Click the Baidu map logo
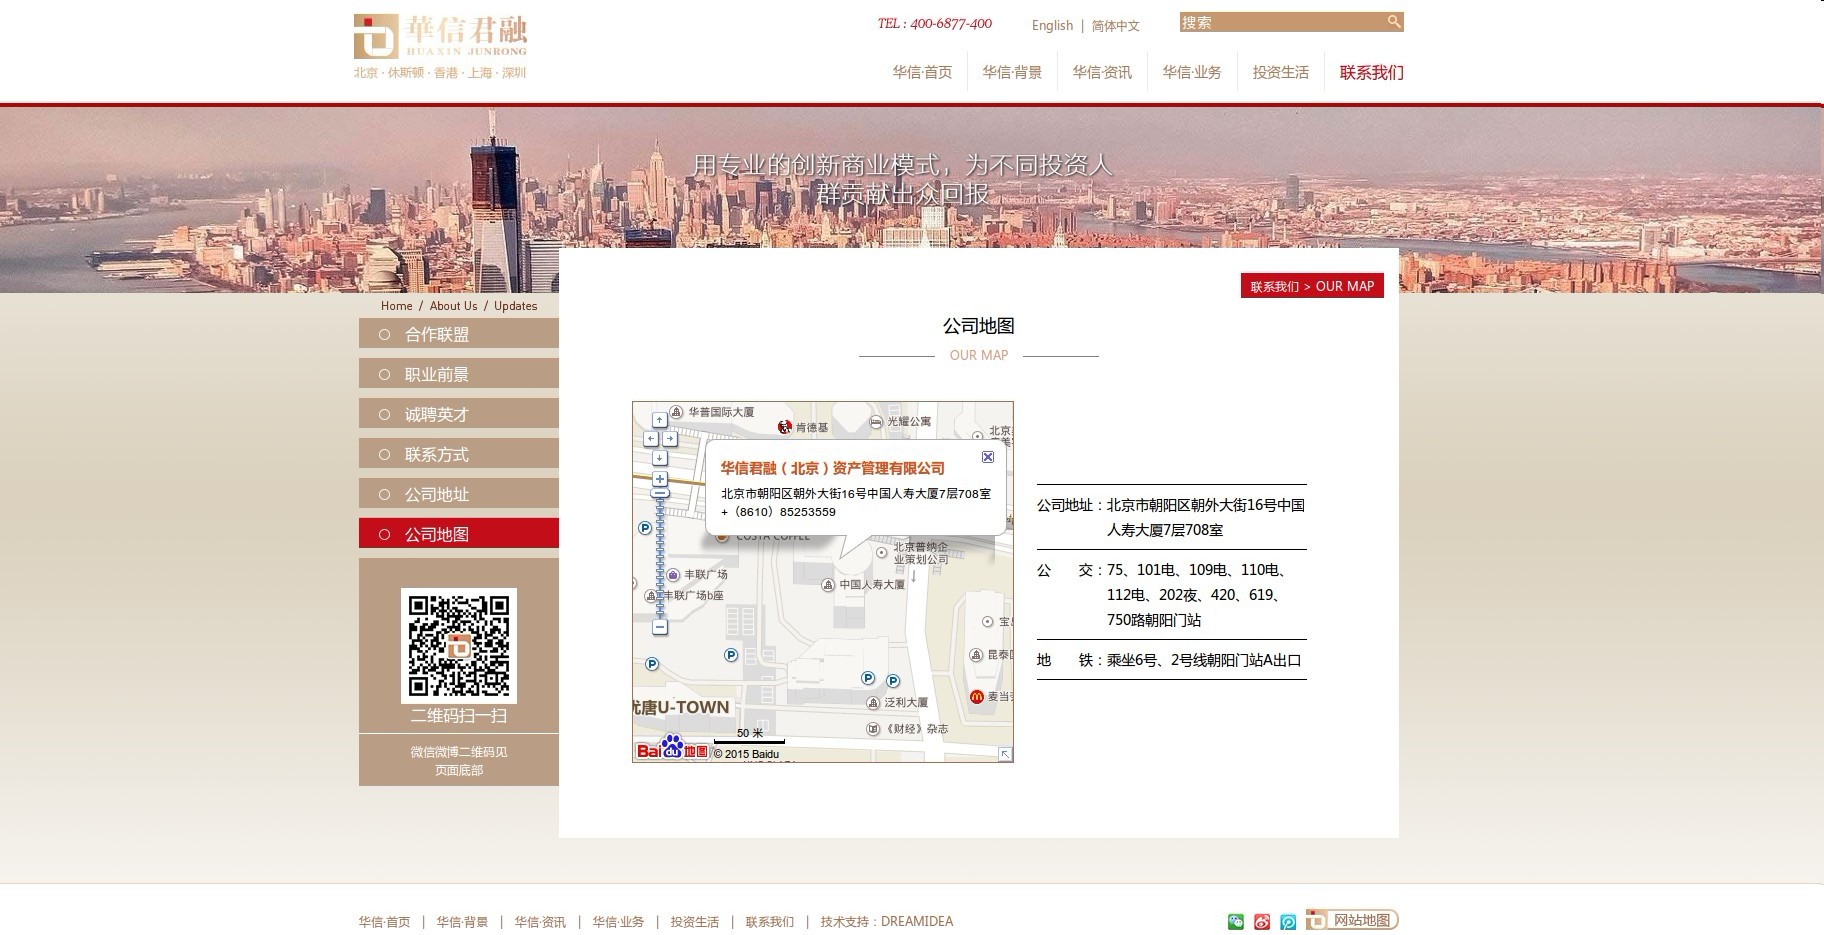 (672, 749)
